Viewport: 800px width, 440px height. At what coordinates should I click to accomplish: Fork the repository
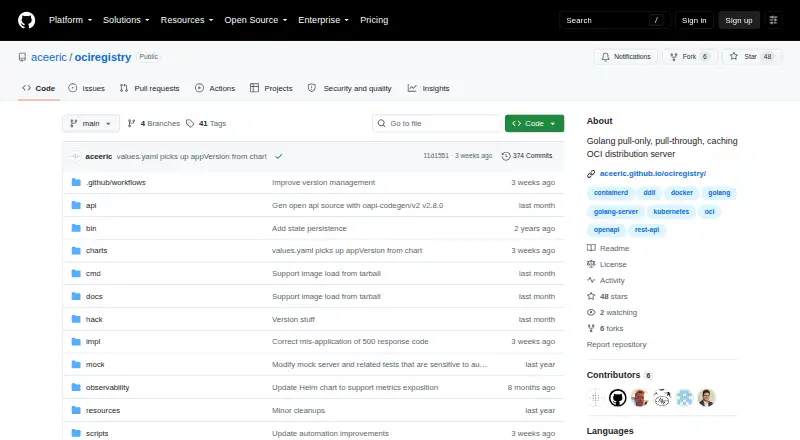click(x=690, y=57)
